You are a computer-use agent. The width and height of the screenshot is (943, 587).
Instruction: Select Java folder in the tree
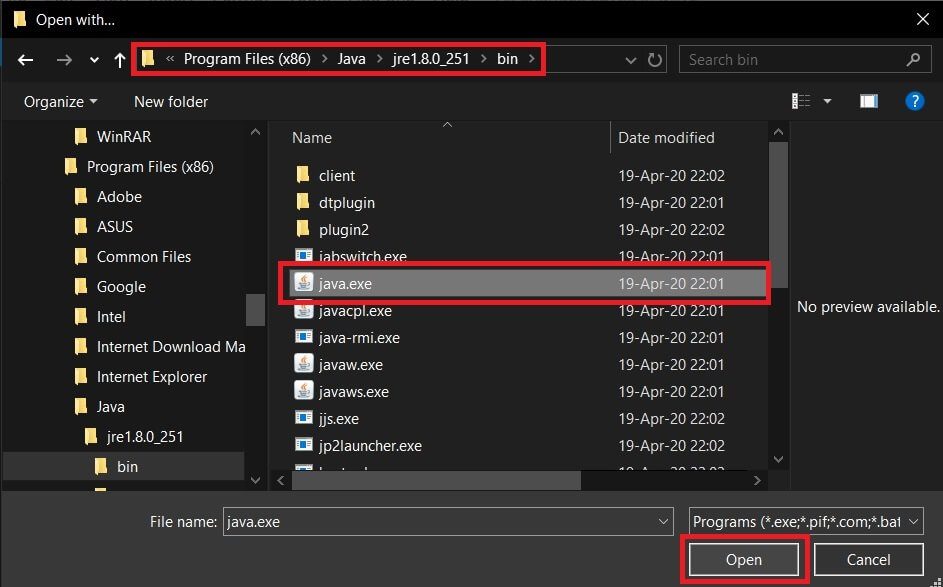(99, 407)
